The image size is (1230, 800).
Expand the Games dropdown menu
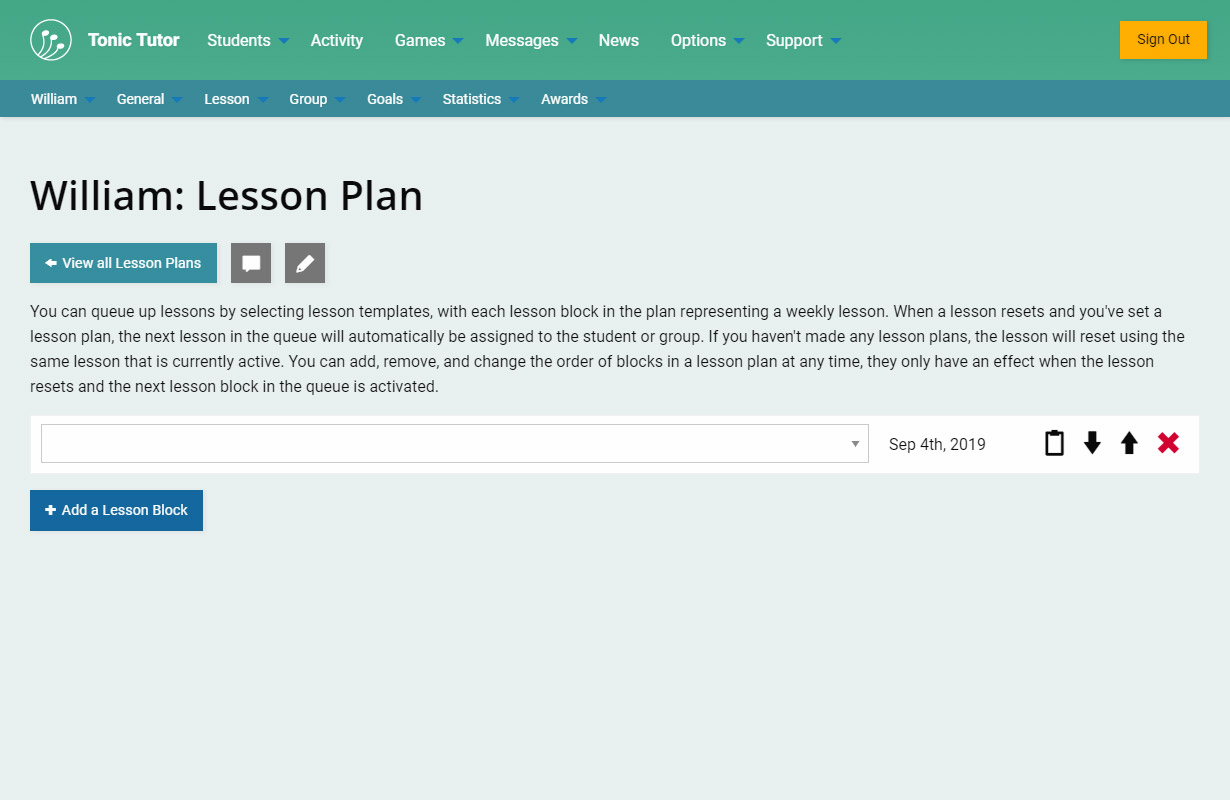coord(428,40)
